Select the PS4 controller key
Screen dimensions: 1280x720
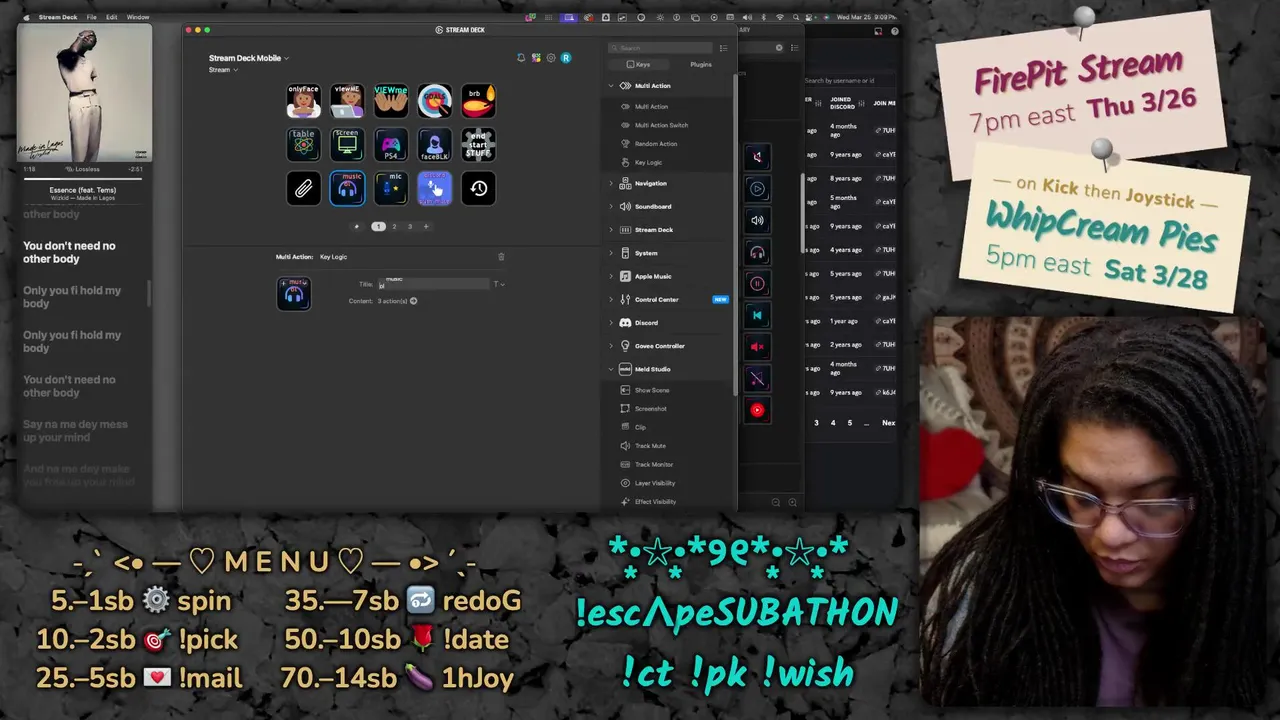click(391, 145)
